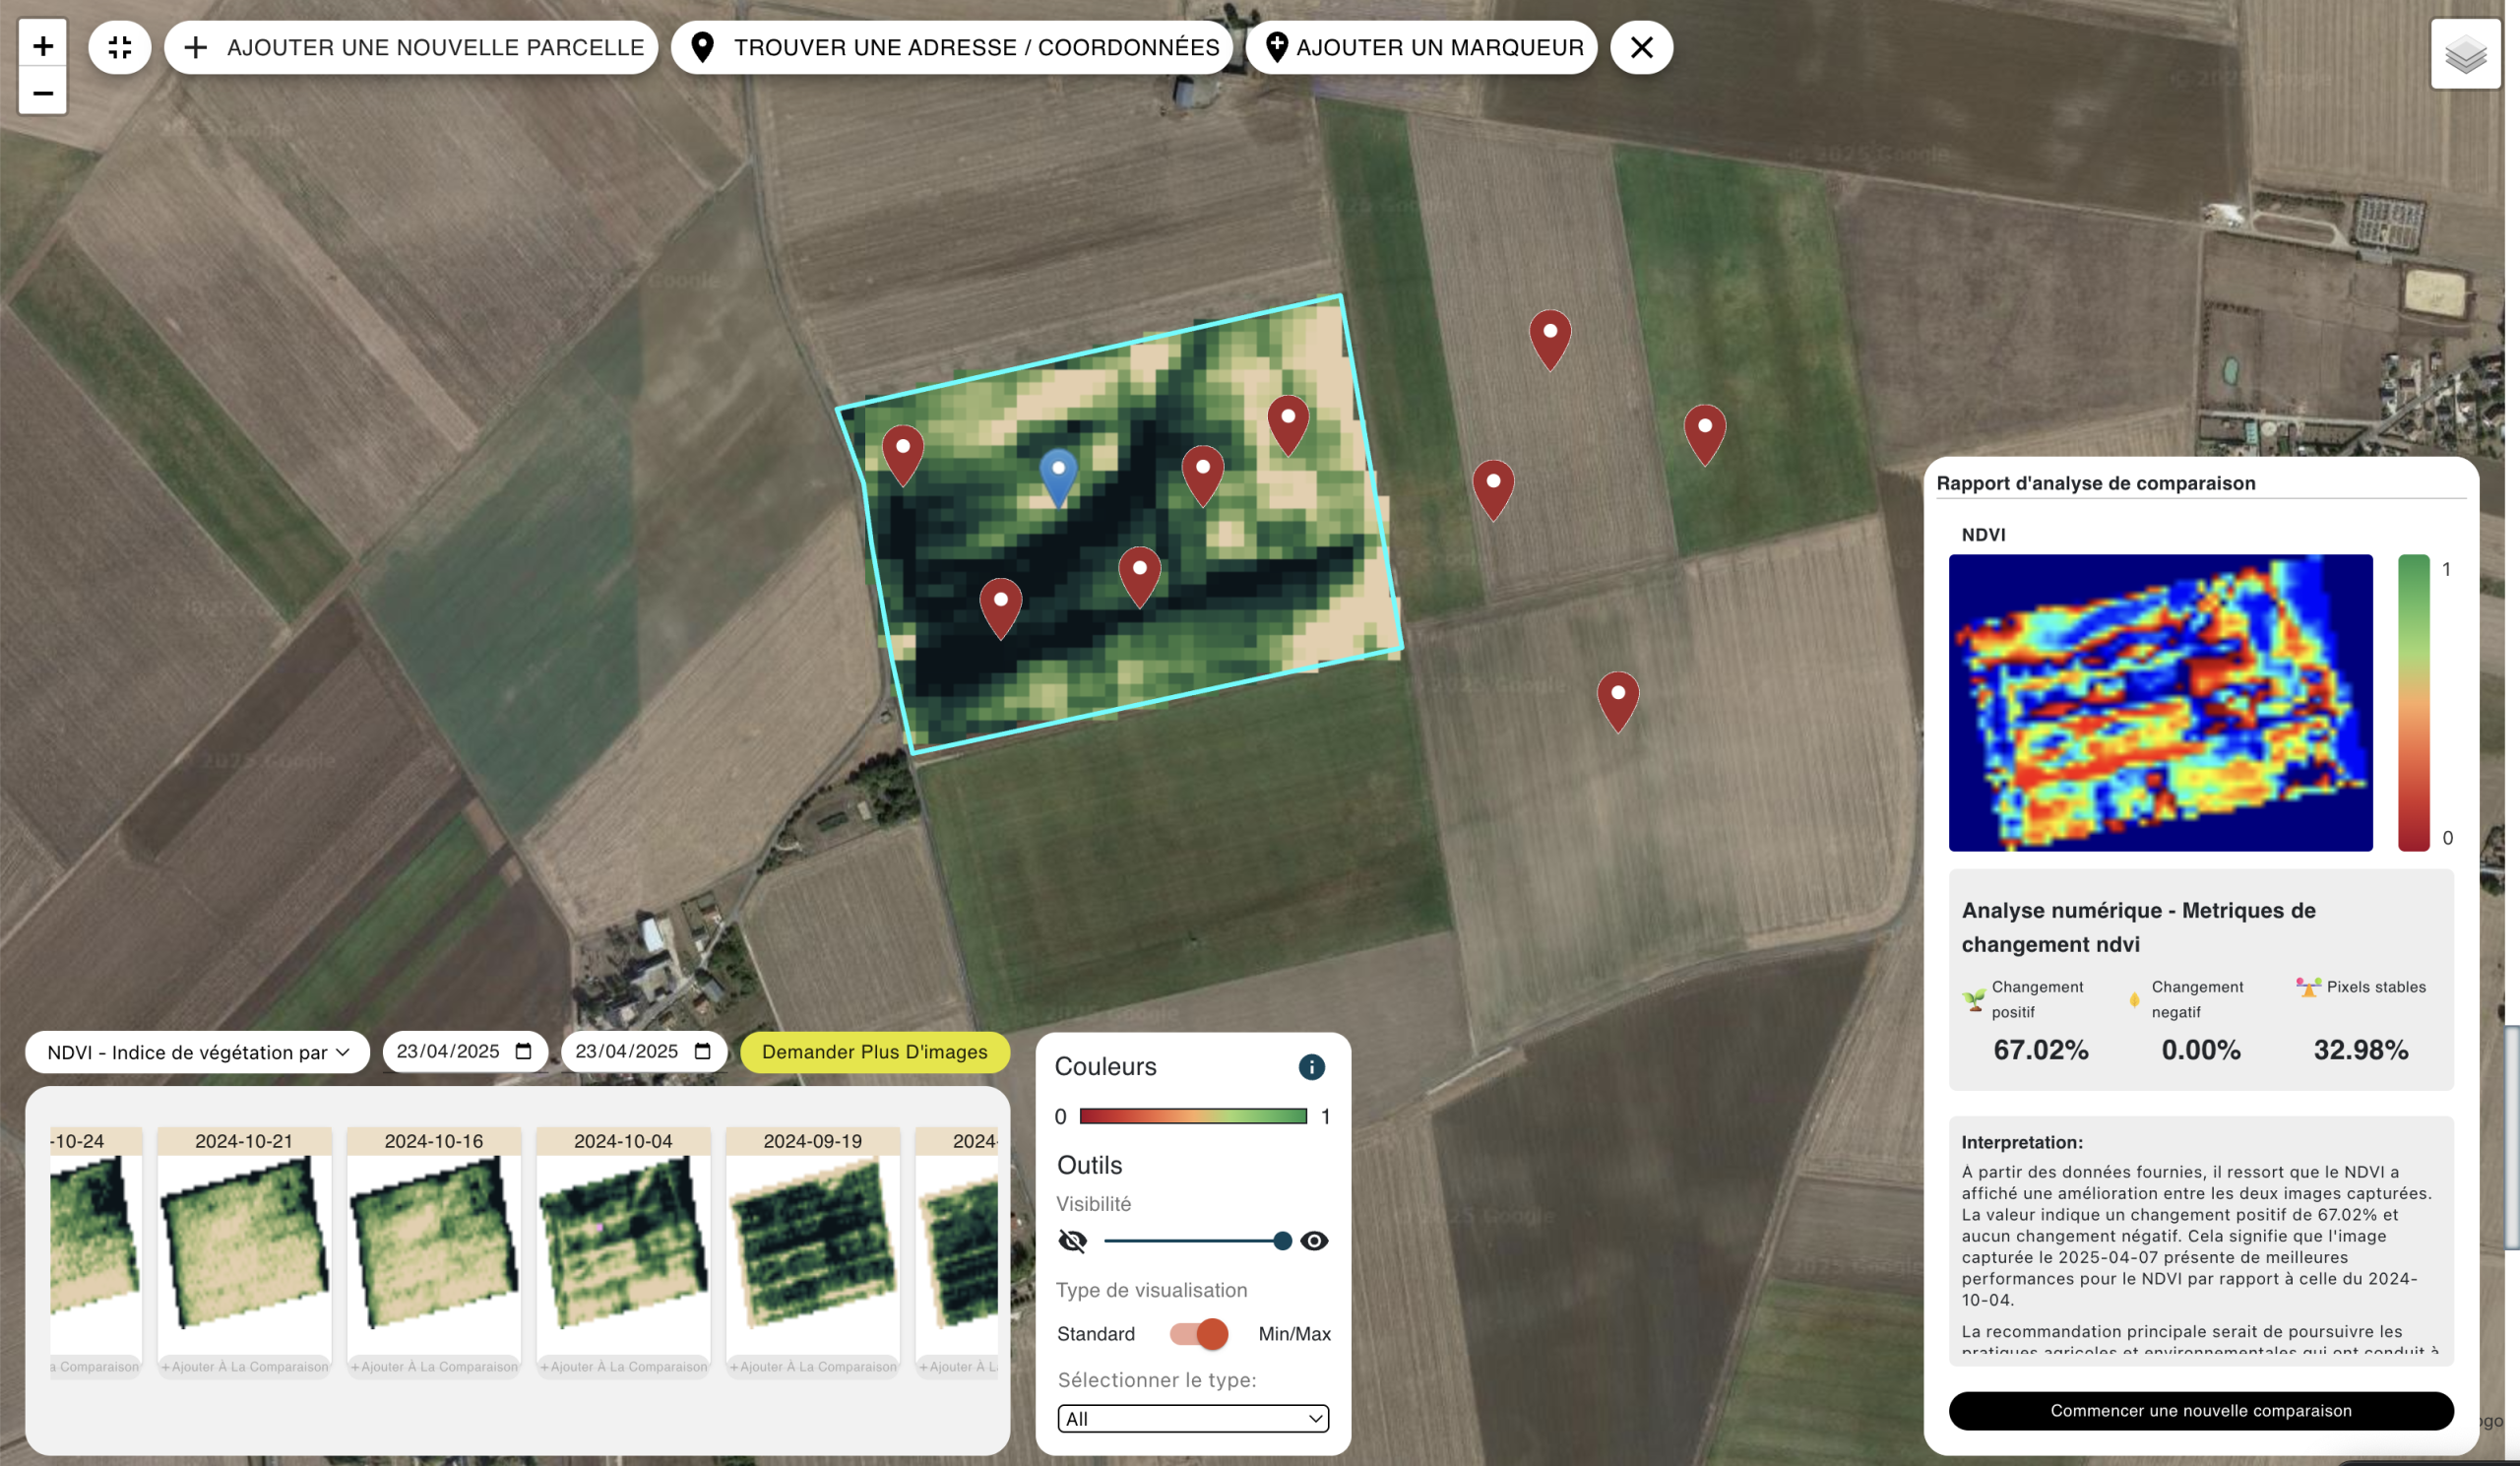Select the 2024-10-04 NDVI thumbnail
This screenshot has width=2520, height=1466.
point(623,1240)
